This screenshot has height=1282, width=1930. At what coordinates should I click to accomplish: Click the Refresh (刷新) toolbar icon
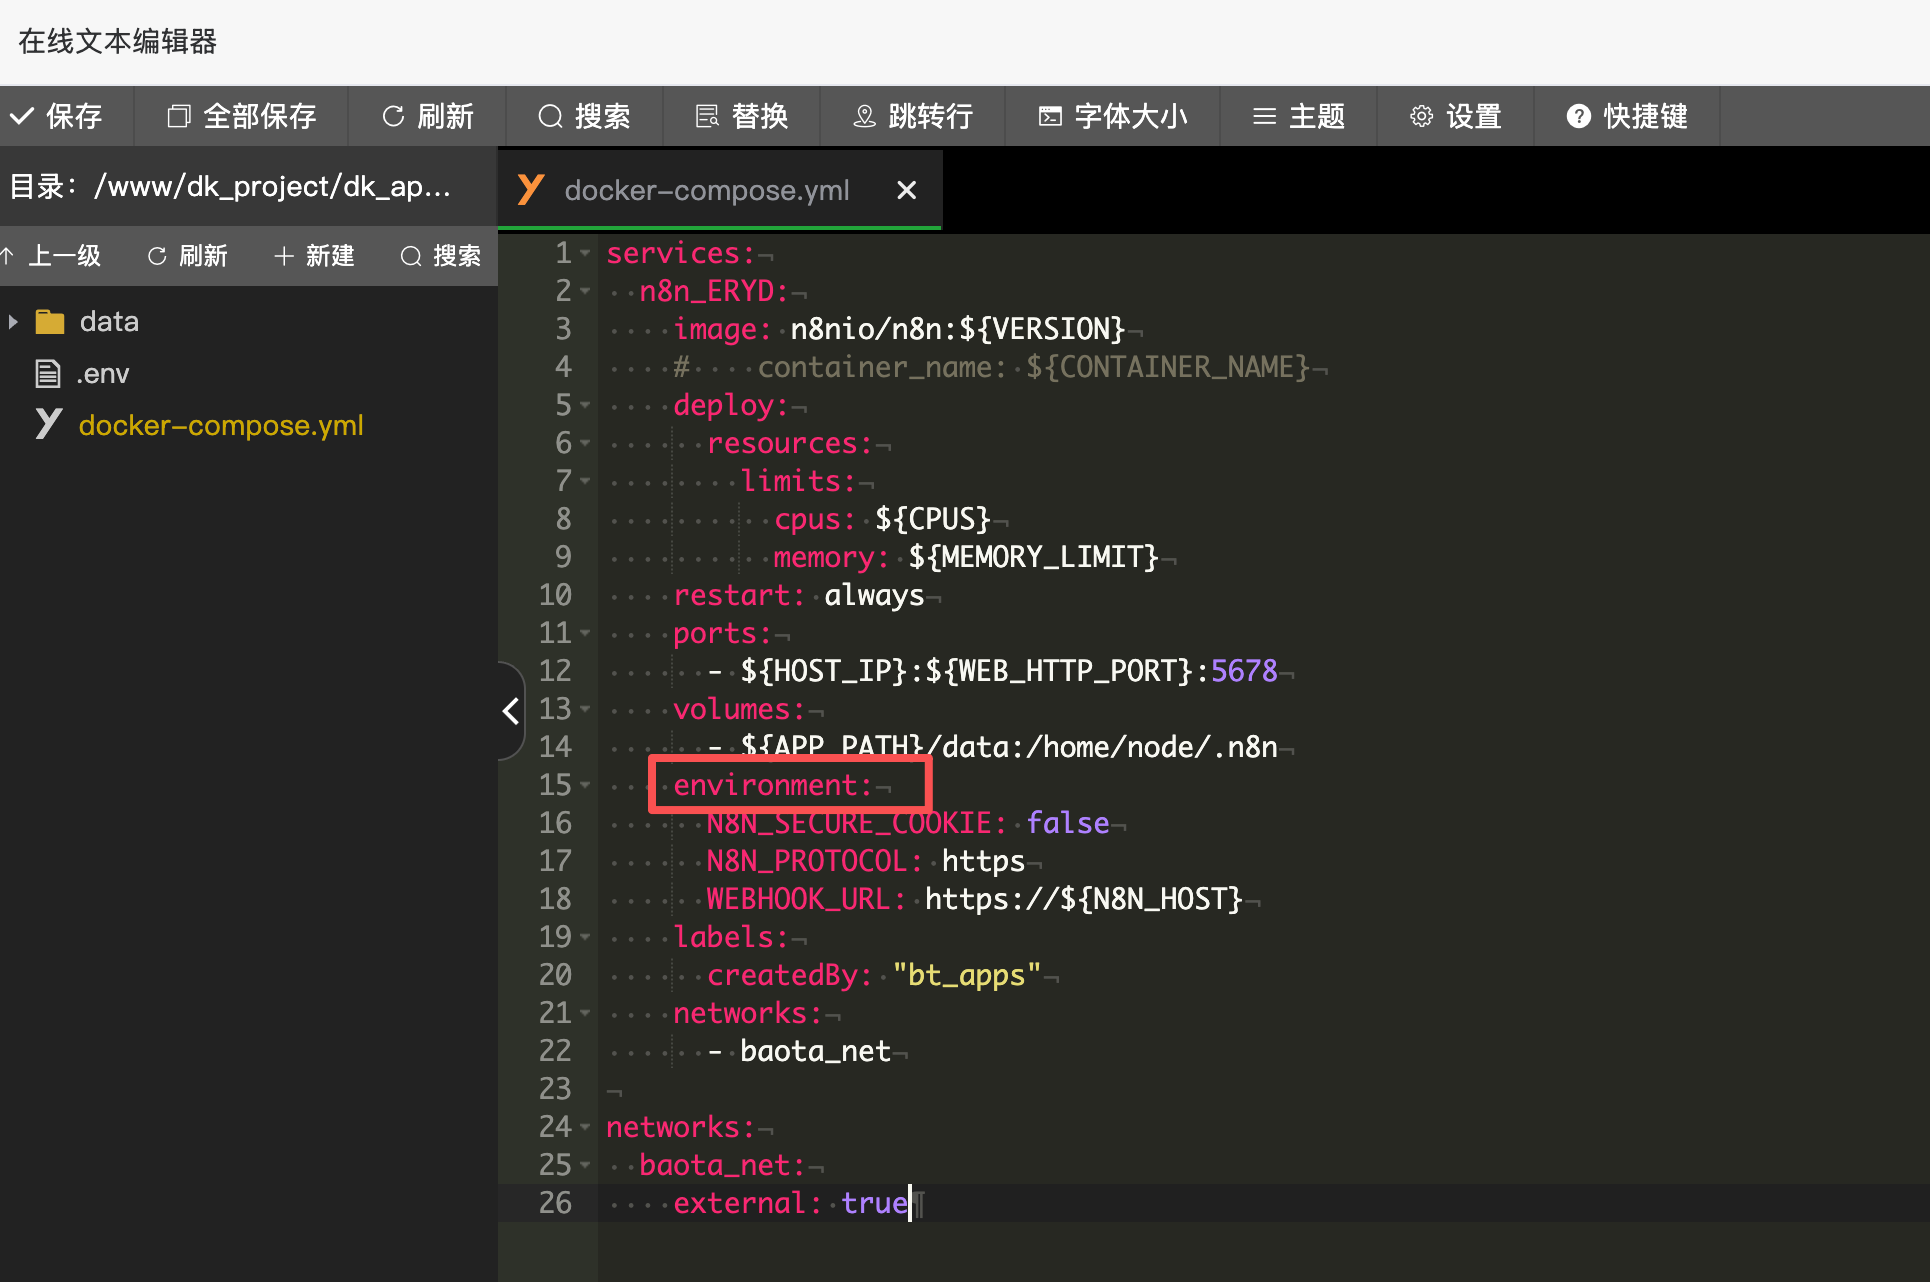click(x=393, y=117)
